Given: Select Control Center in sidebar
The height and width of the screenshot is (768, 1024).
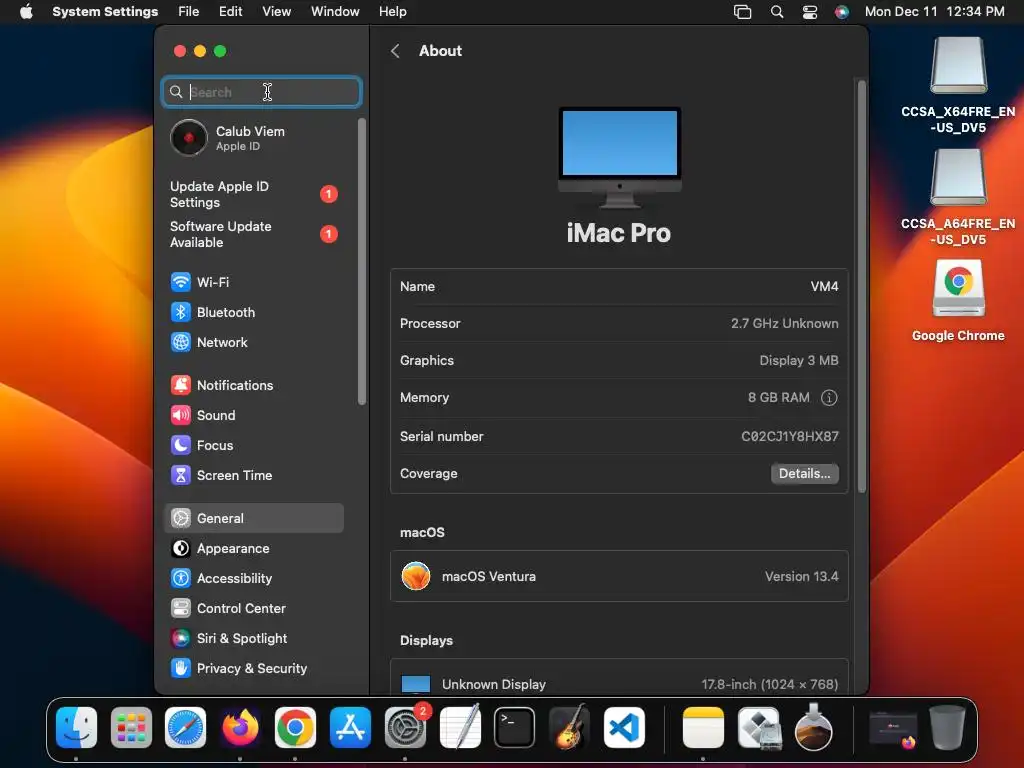Looking at the screenshot, I should [254, 609].
